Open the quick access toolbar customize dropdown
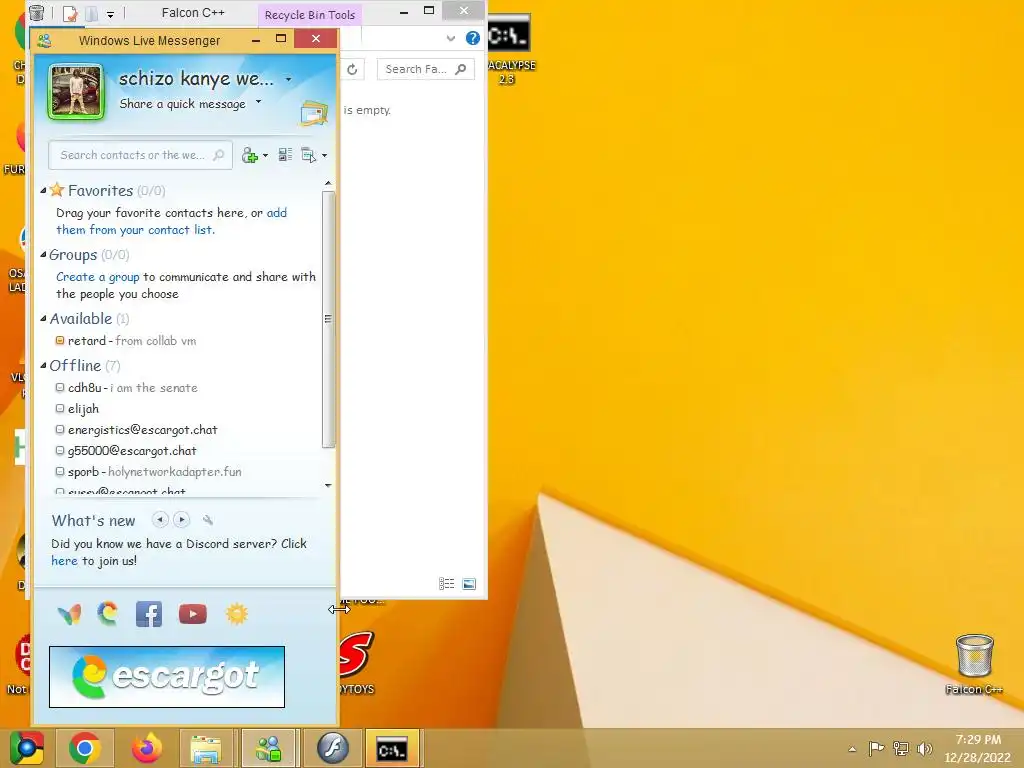Screen dimensions: 1024x768 110,14
